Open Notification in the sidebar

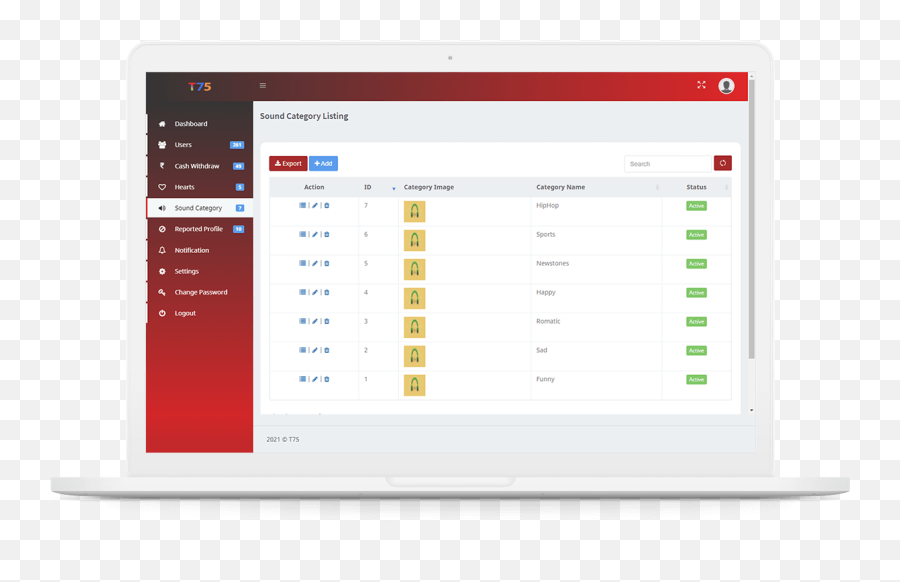coord(200,250)
